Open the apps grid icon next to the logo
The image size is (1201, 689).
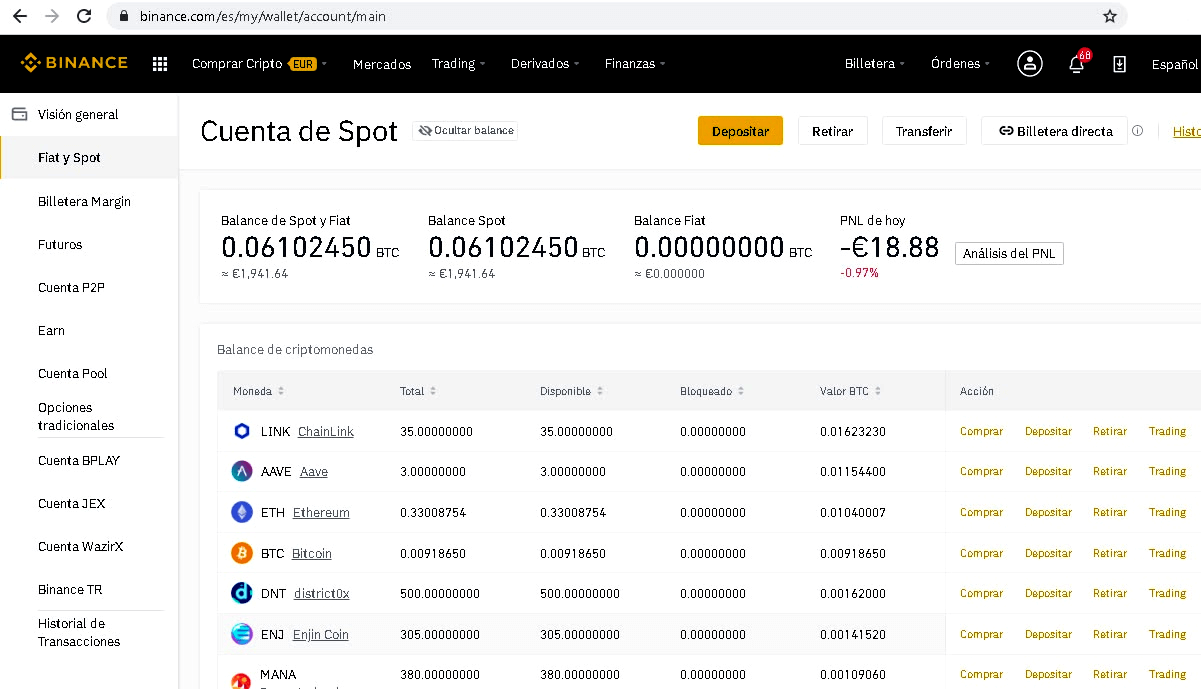pyautogui.click(x=158, y=63)
